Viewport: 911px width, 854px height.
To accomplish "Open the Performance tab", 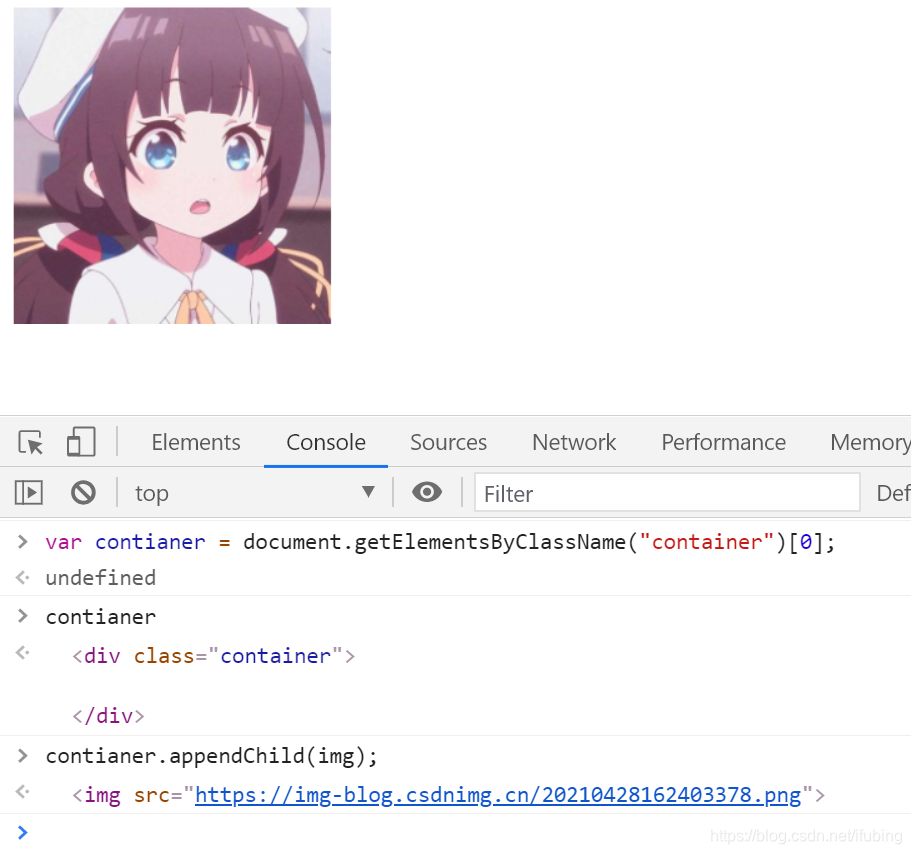I will click(x=723, y=443).
